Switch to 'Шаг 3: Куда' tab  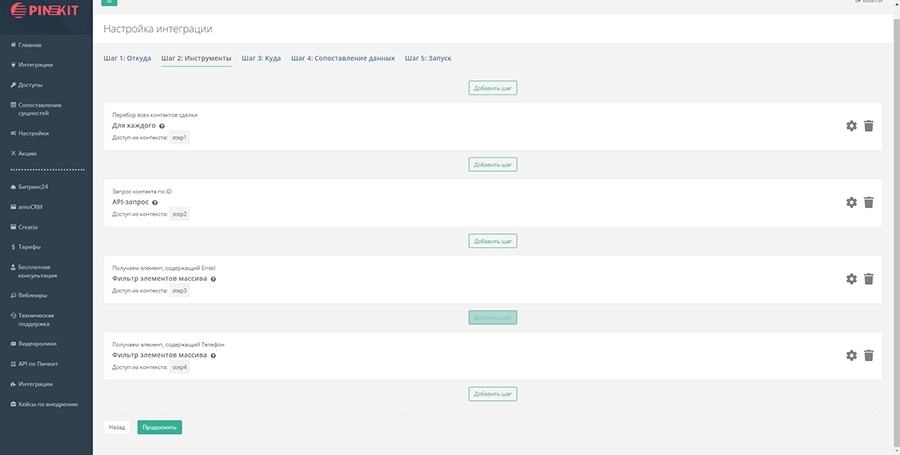tap(261, 58)
